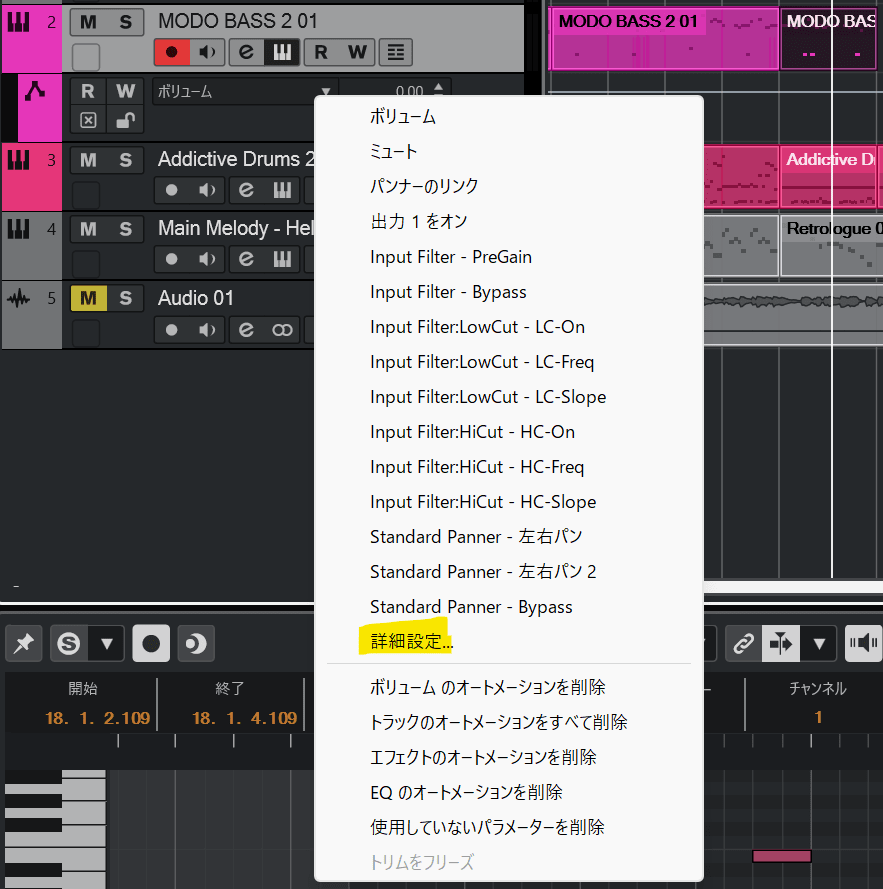Open dropdown arrow next to Solo Editor
Screen dimensions: 883x889
tap(107, 644)
